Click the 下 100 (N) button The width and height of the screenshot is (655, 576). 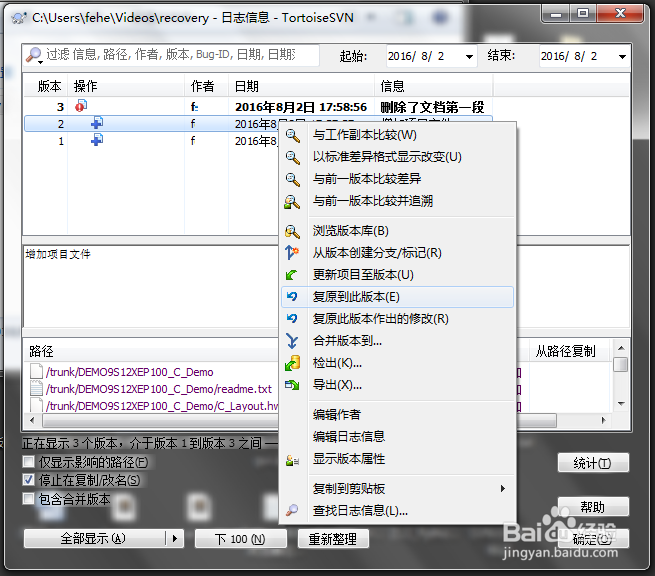[241, 539]
